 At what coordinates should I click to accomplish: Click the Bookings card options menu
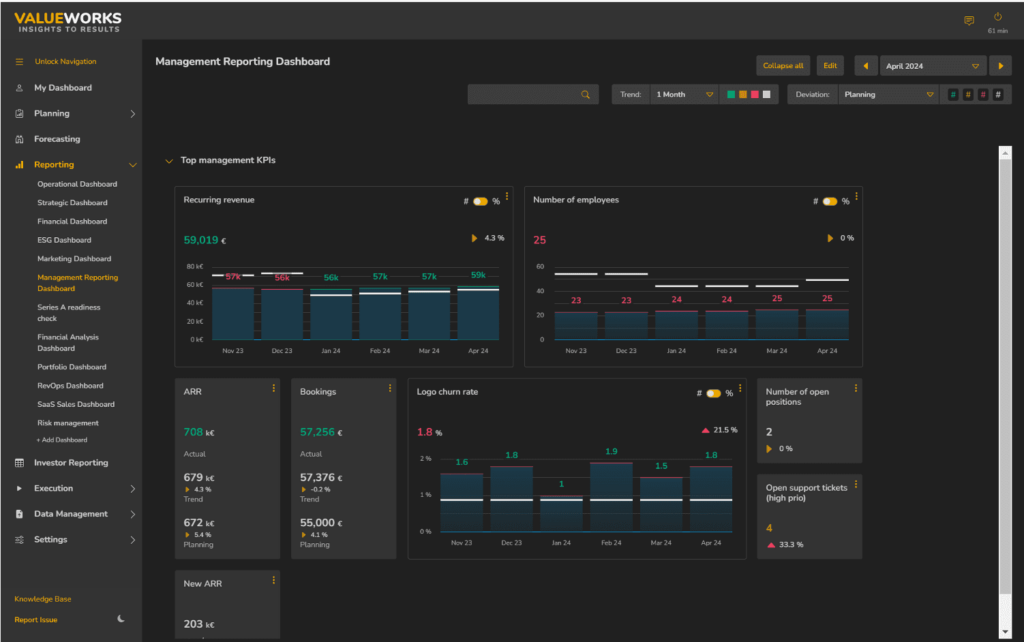point(389,389)
